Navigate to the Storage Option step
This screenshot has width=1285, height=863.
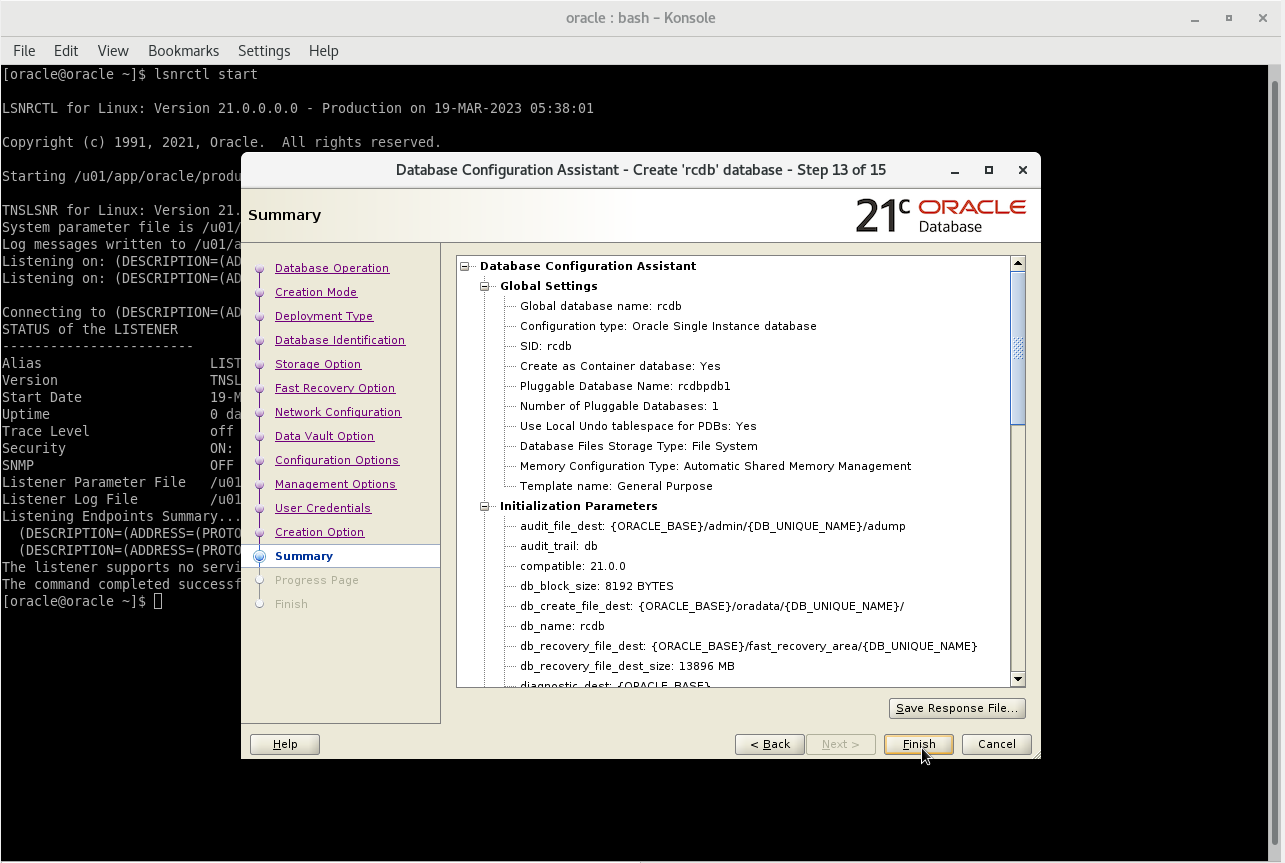pyautogui.click(x=318, y=364)
